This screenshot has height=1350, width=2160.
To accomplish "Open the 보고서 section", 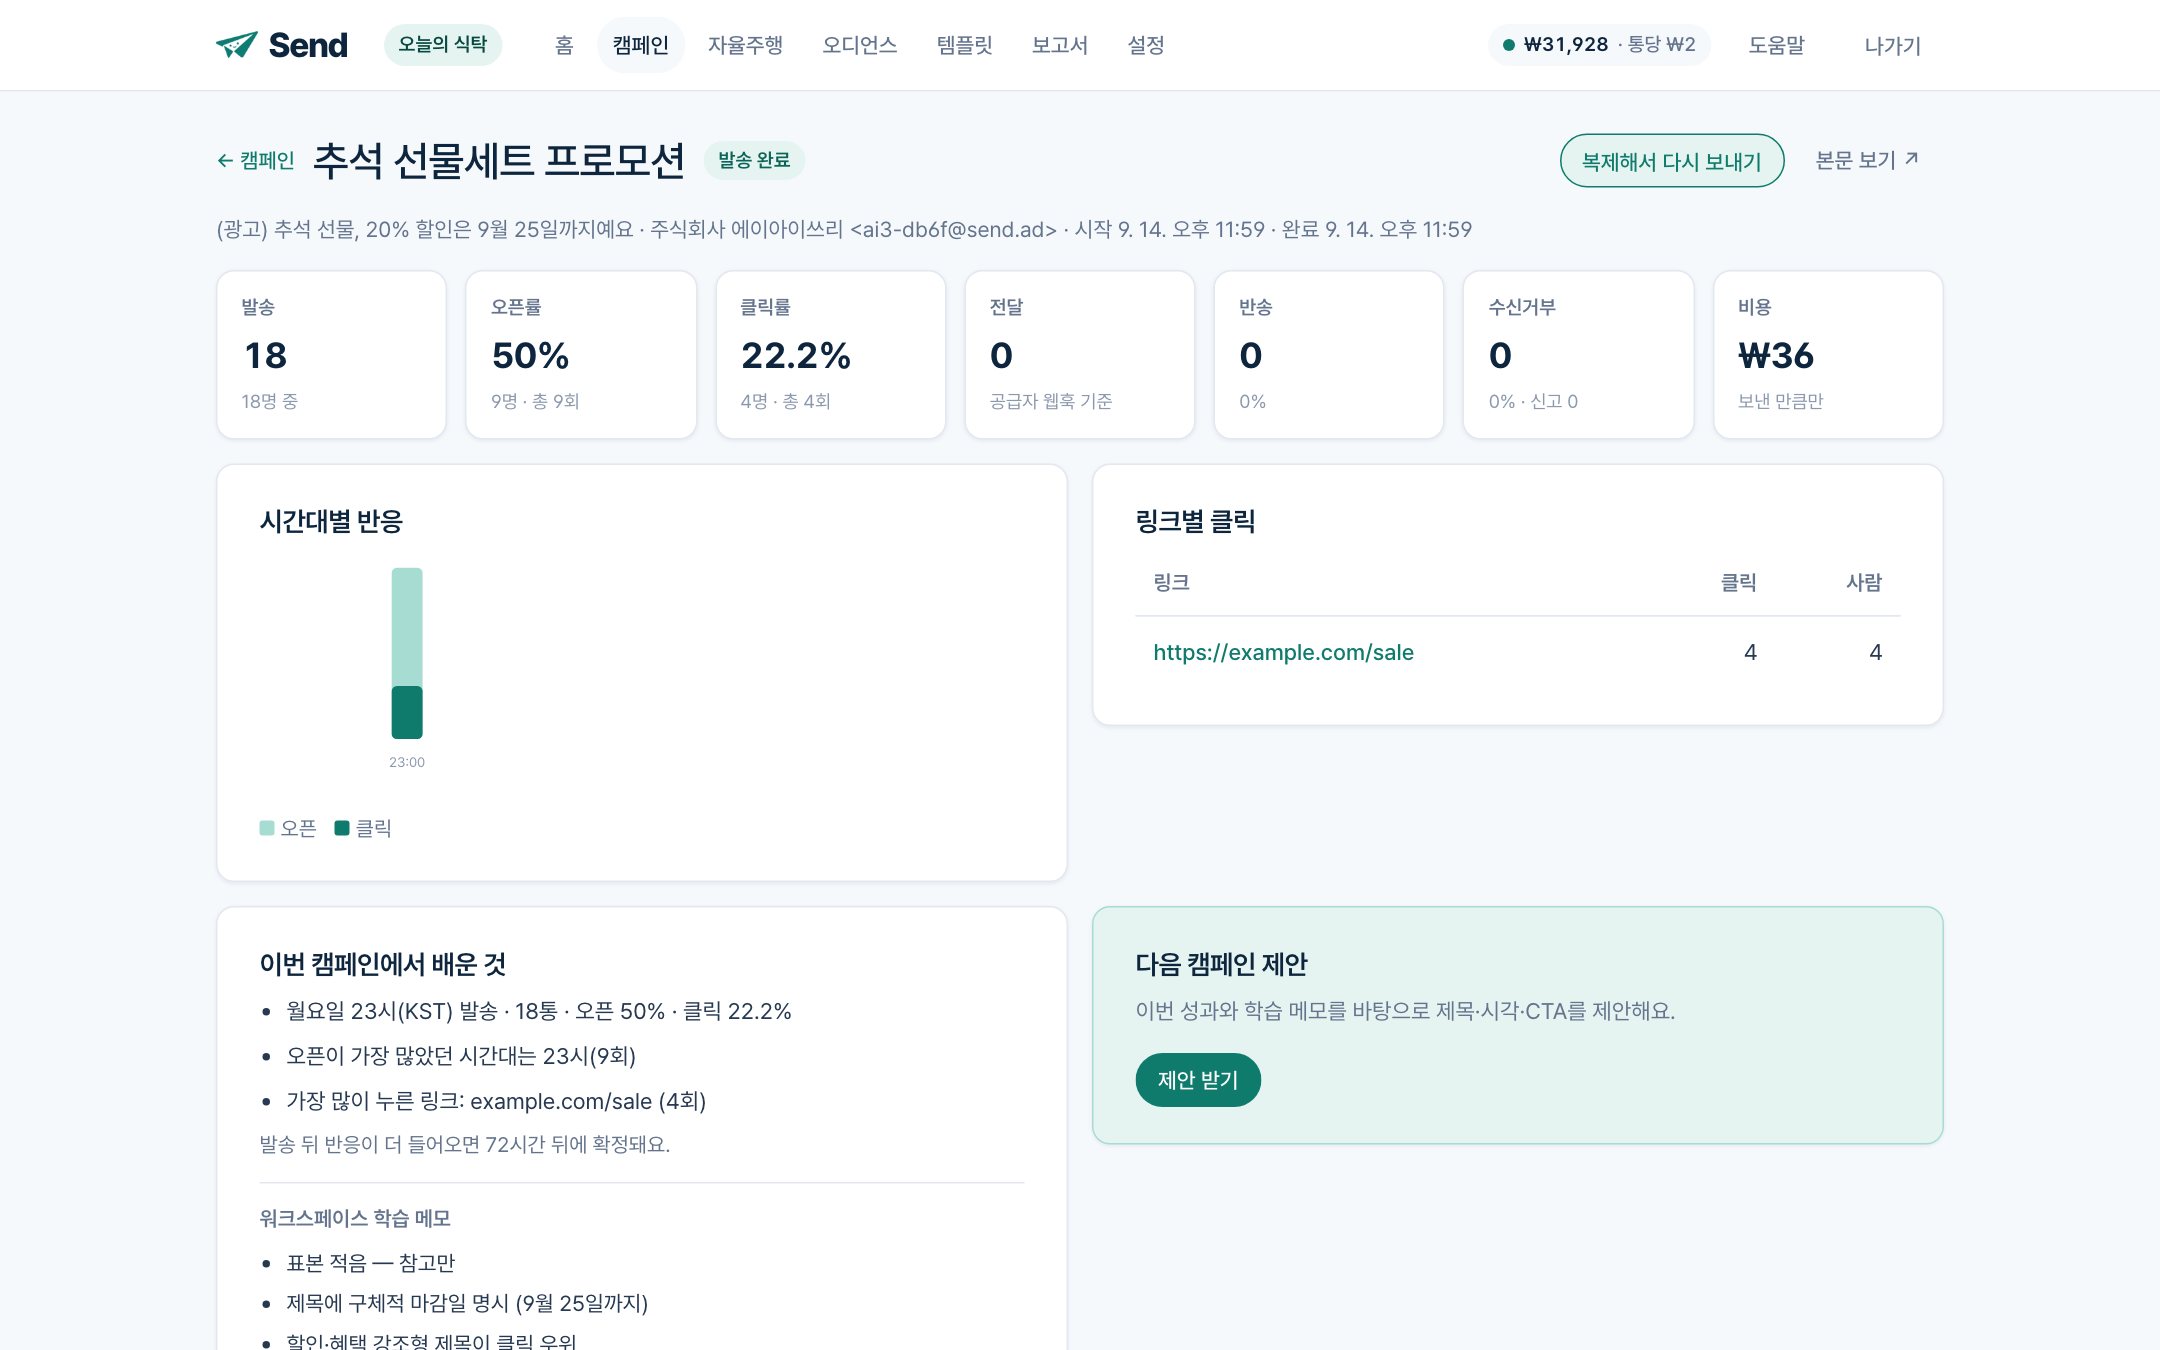I will click(x=1060, y=45).
